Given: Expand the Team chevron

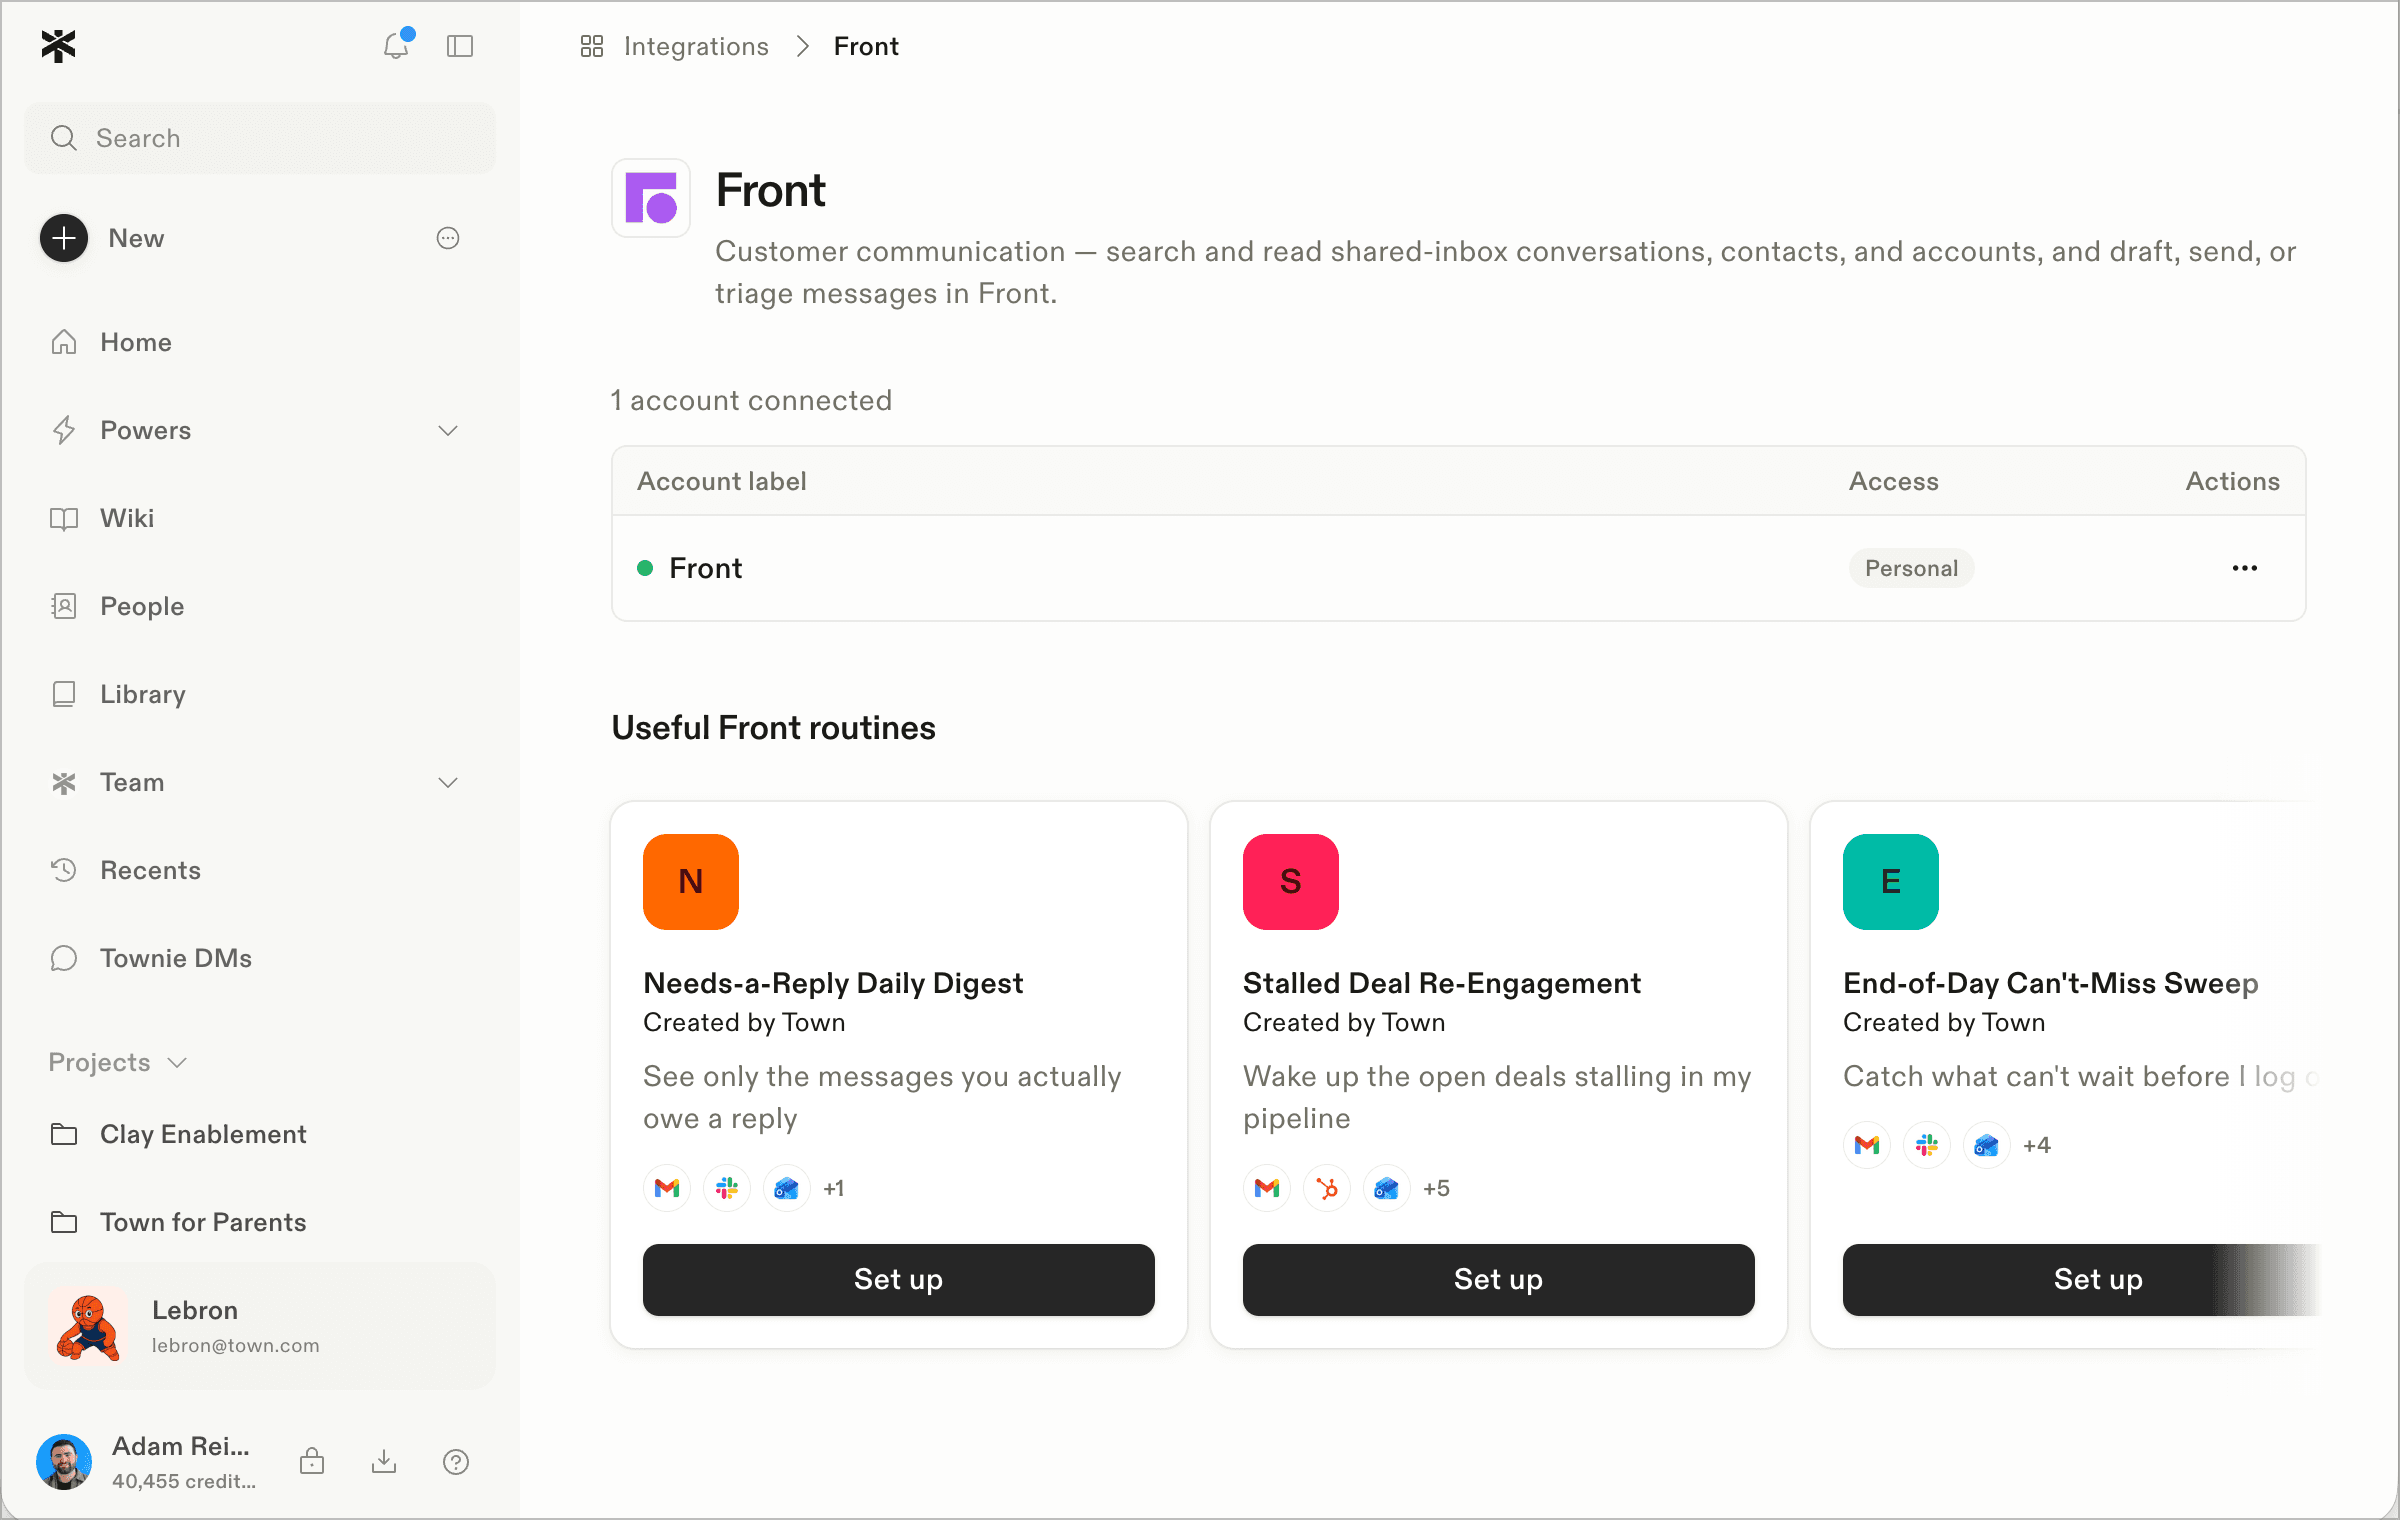Looking at the screenshot, I should [x=448, y=782].
